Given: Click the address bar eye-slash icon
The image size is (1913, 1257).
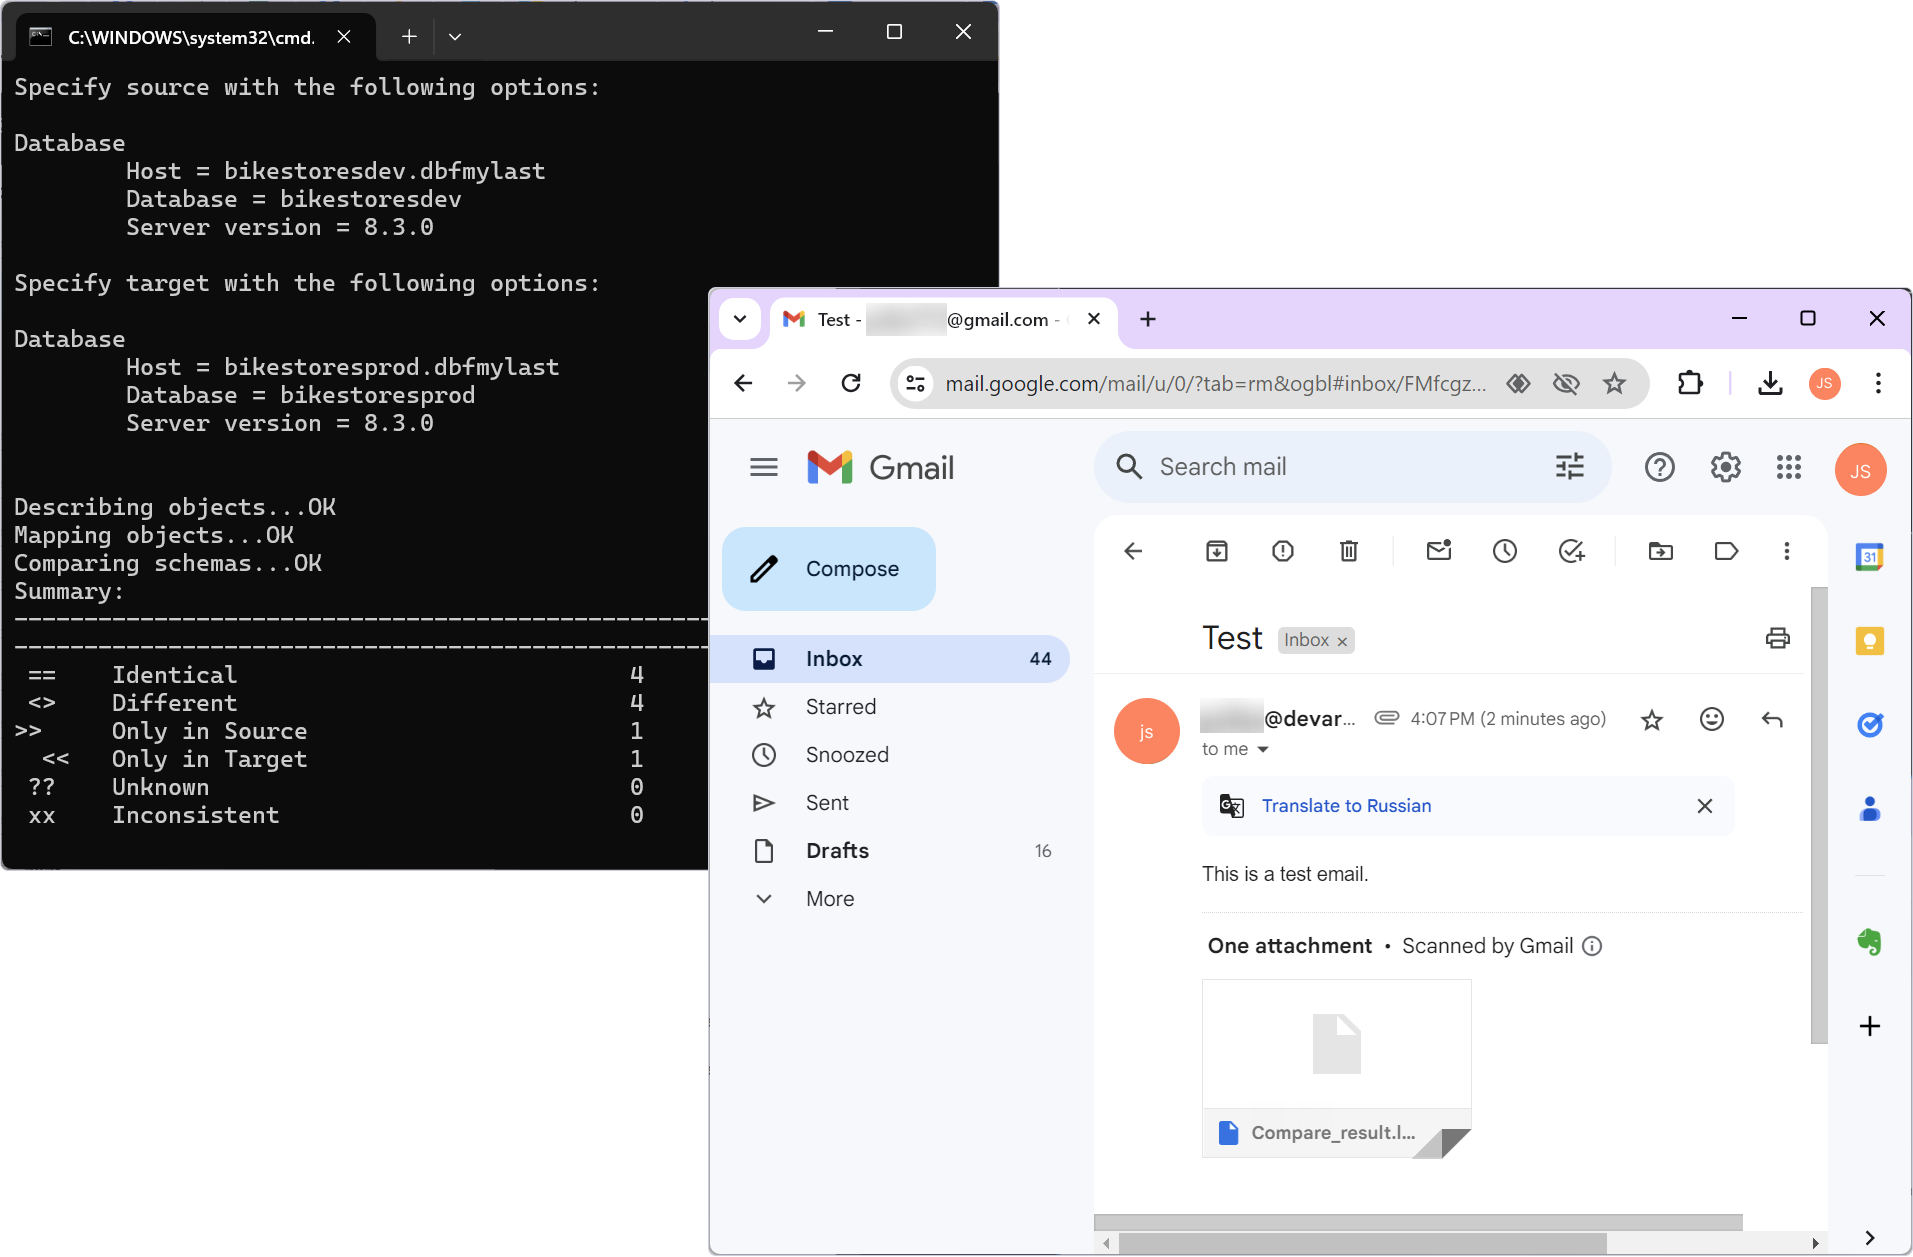Looking at the screenshot, I should 1566,383.
